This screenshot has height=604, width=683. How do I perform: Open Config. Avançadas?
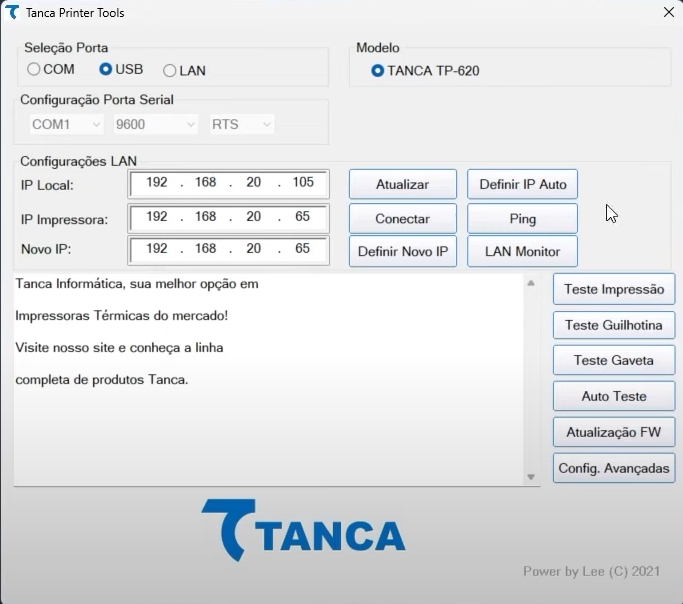(614, 468)
